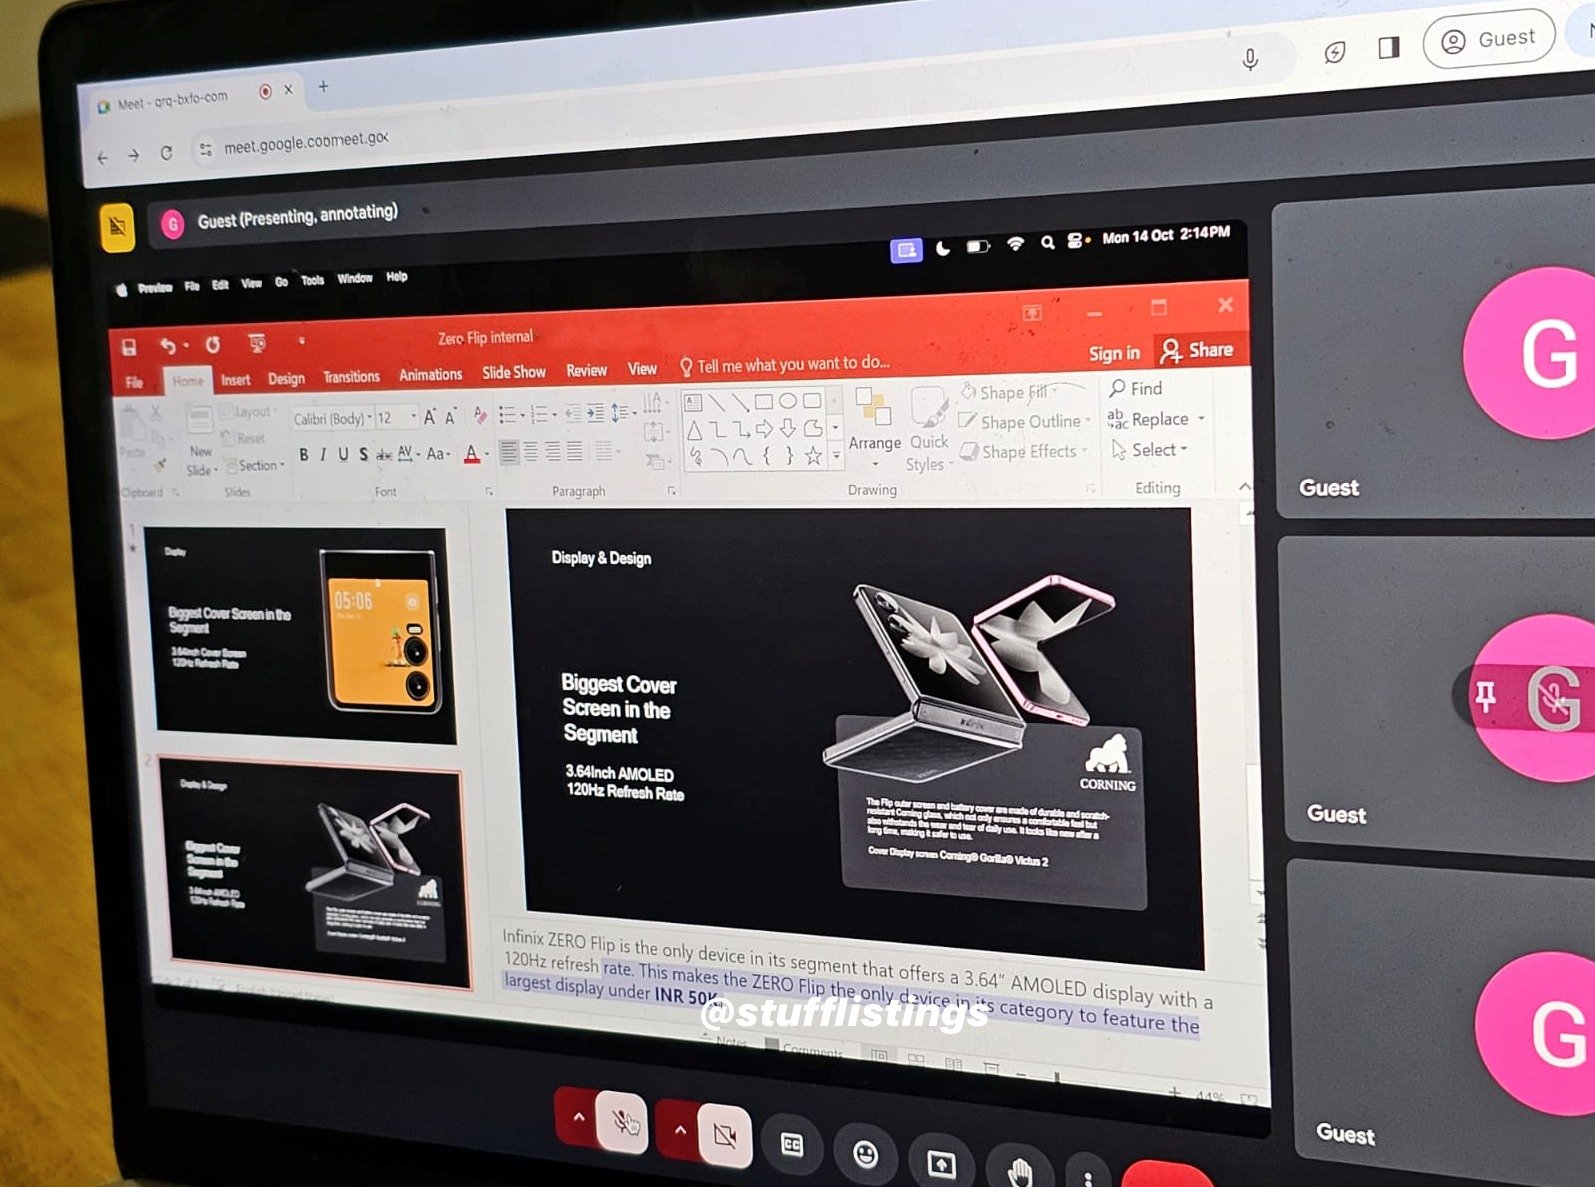Toggle Do Not Disturb moon icon
1595x1187 pixels.
pyautogui.click(x=943, y=248)
